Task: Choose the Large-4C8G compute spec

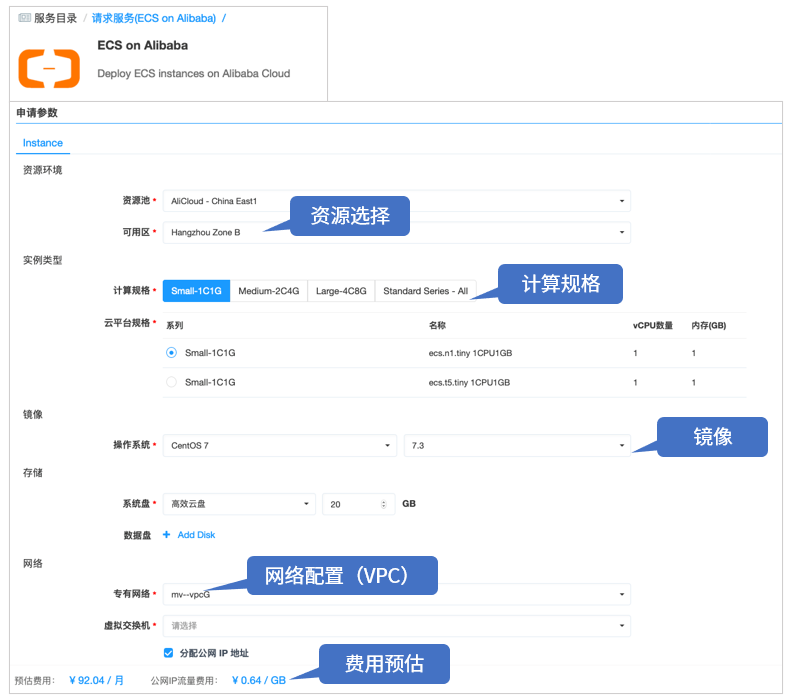Action: click(341, 291)
